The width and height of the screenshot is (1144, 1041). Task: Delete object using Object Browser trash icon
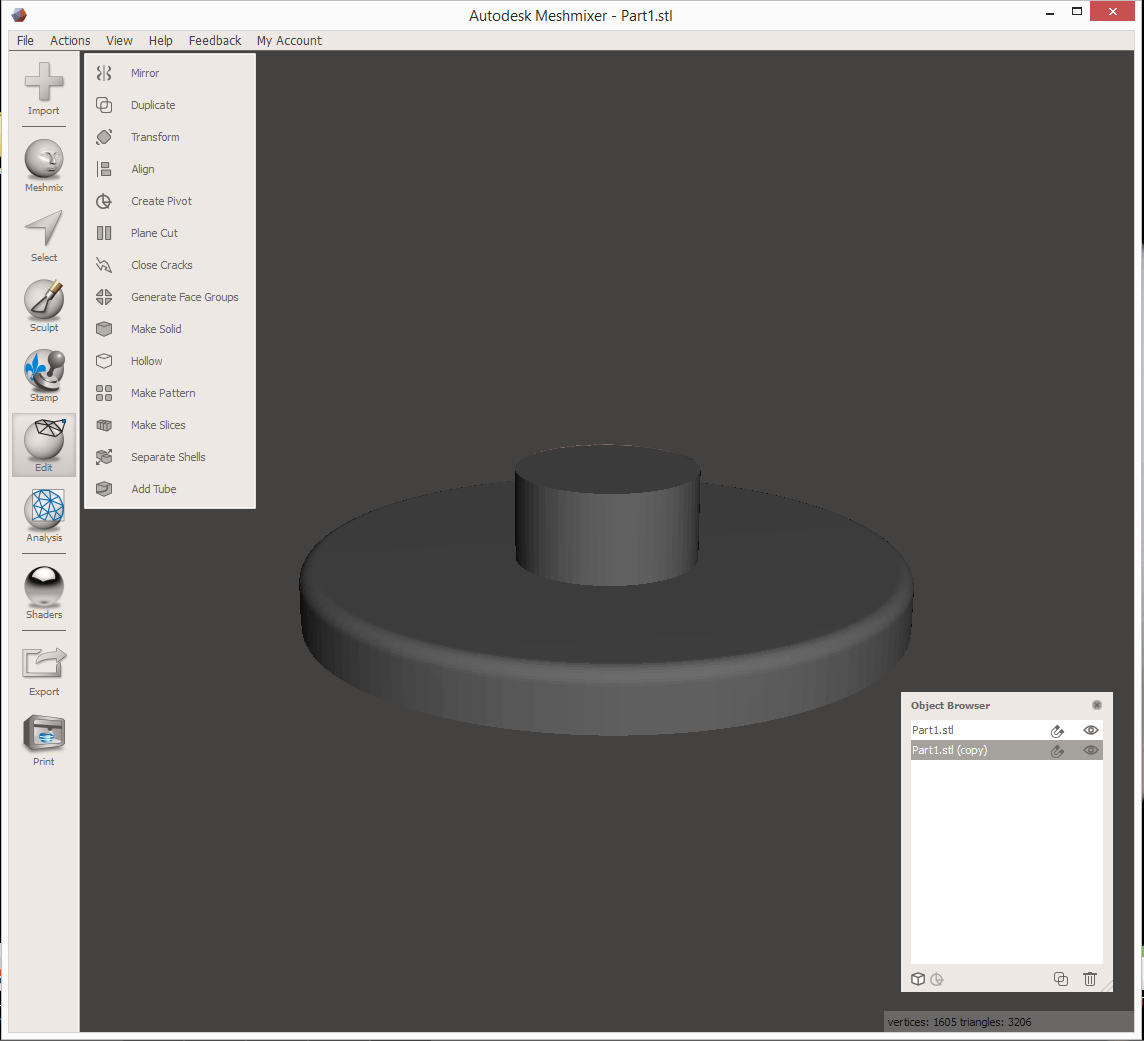point(1090,979)
